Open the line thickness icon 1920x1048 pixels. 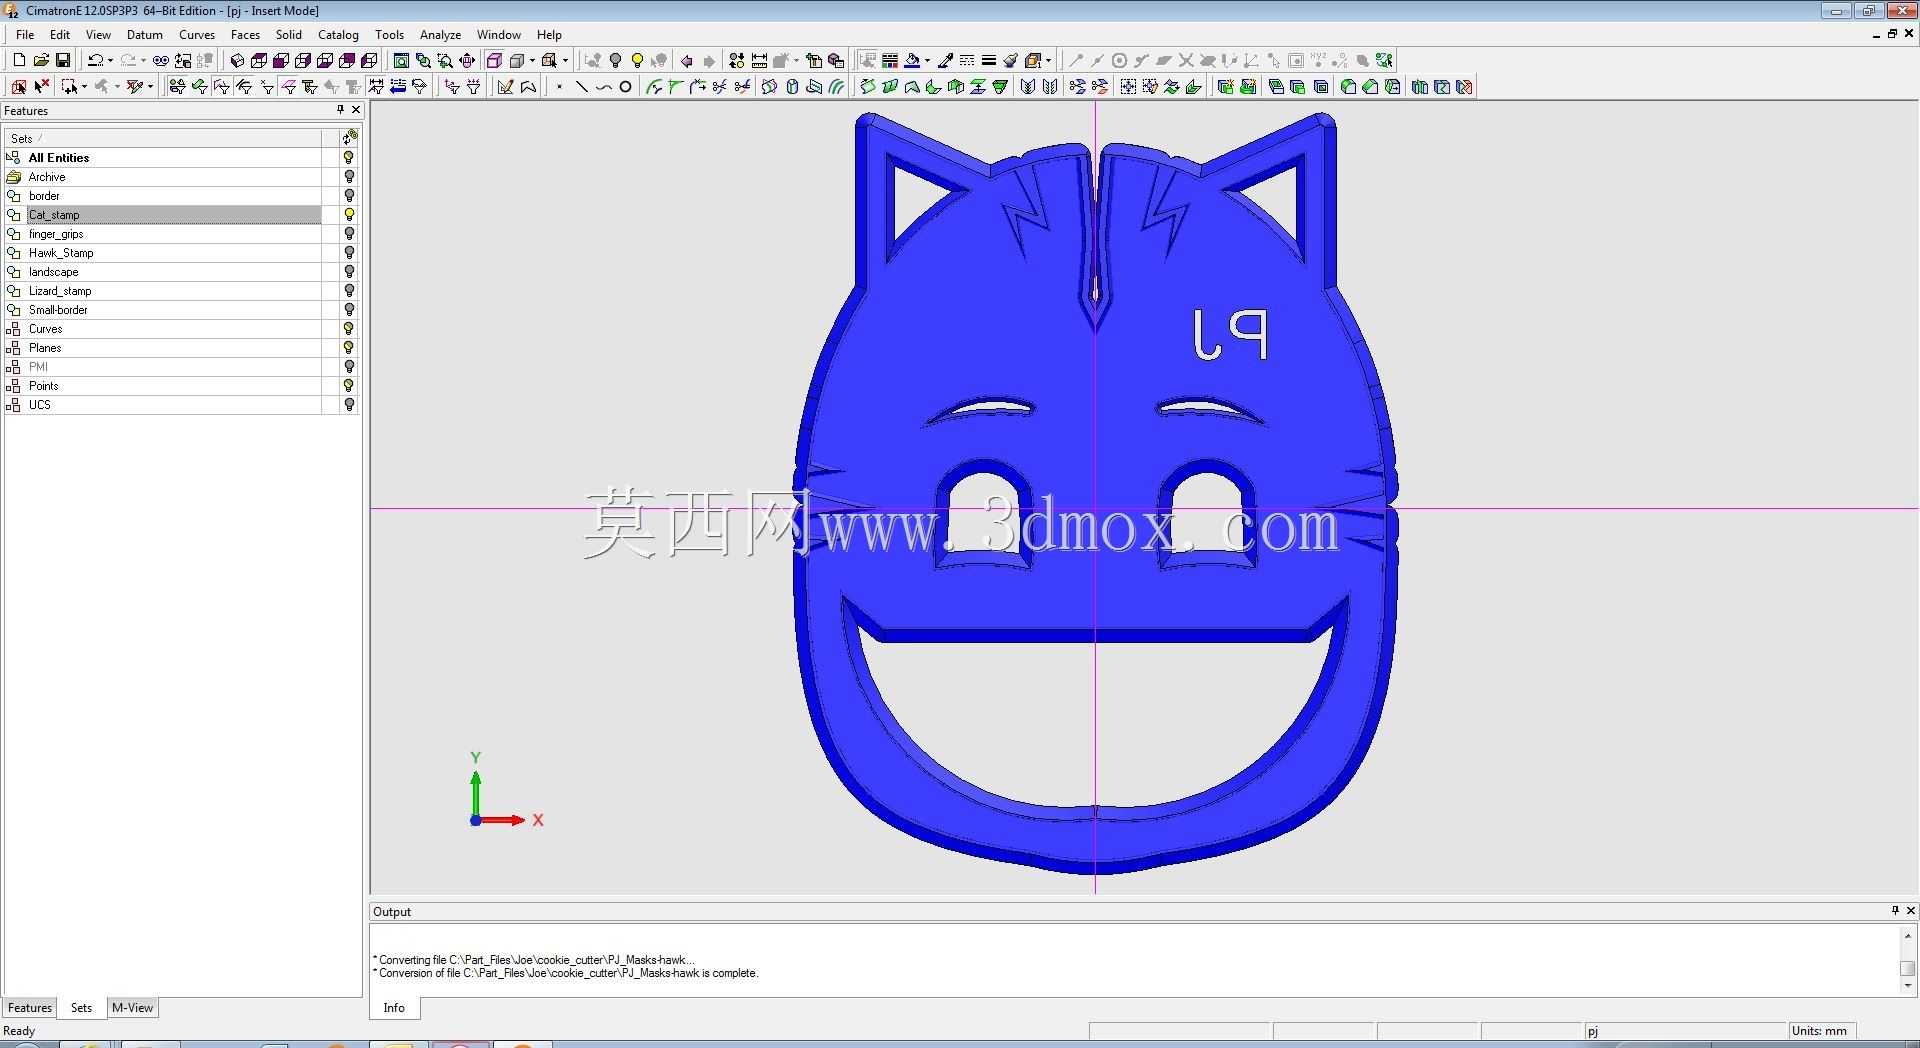[989, 60]
